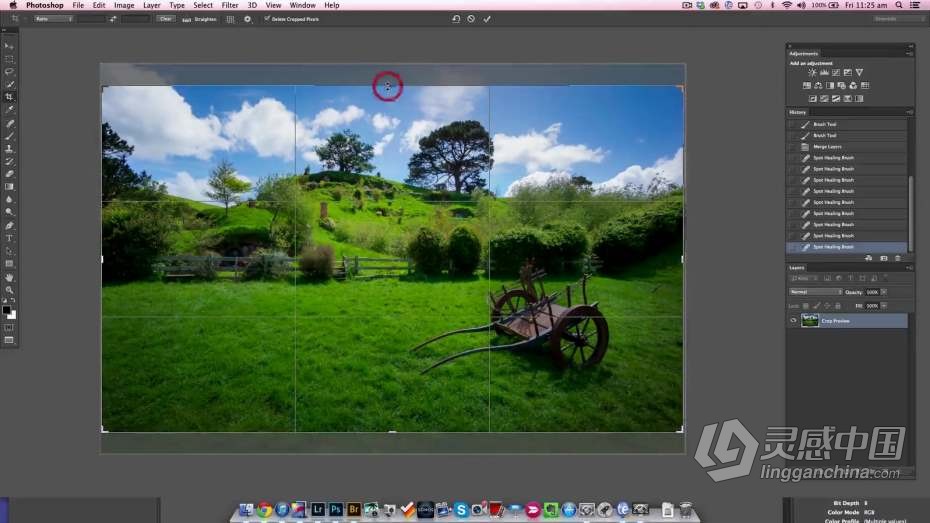This screenshot has width=930, height=523.
Task: Hide the Crop Preview layer
Action: 794,321
